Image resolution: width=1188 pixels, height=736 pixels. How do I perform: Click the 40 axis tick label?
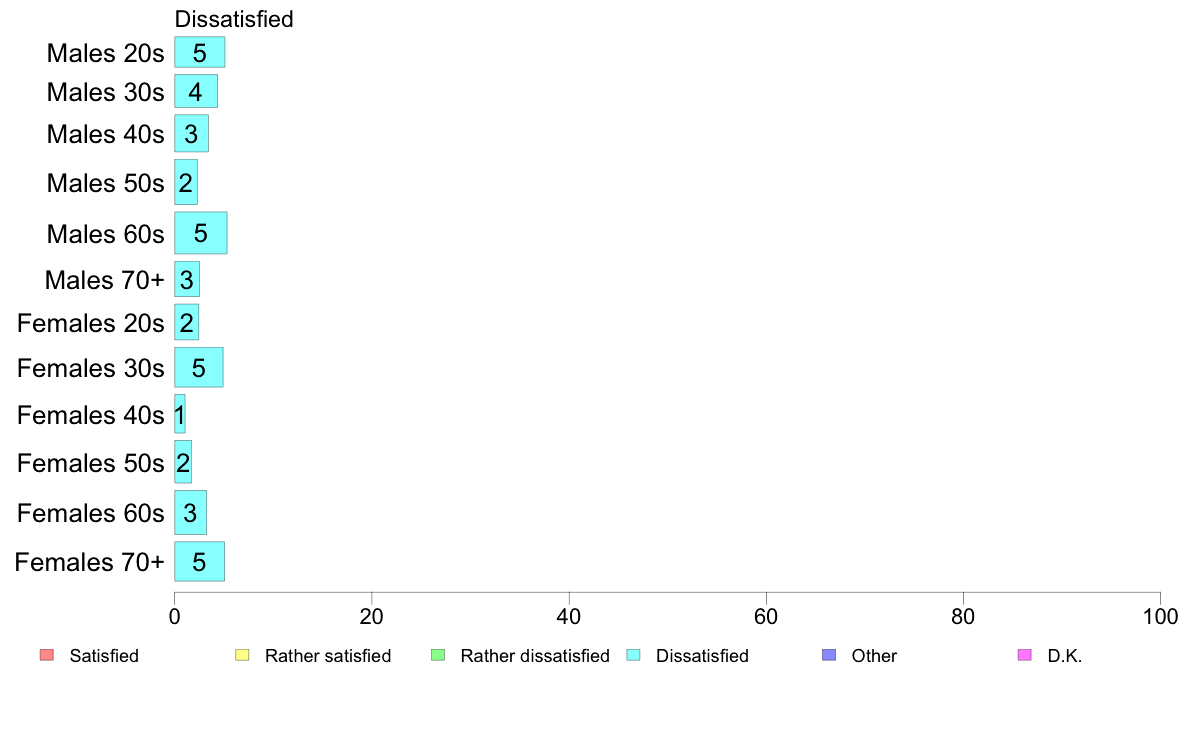(x=569, y=616)
